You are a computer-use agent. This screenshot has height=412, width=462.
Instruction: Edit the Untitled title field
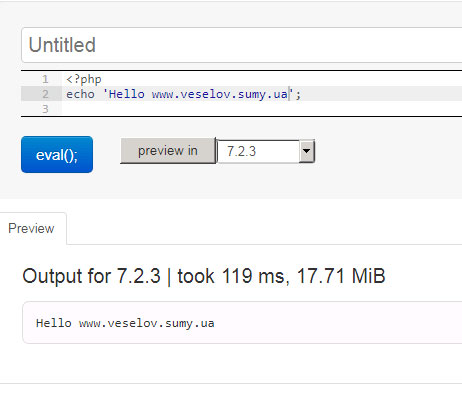pos(242,45)
